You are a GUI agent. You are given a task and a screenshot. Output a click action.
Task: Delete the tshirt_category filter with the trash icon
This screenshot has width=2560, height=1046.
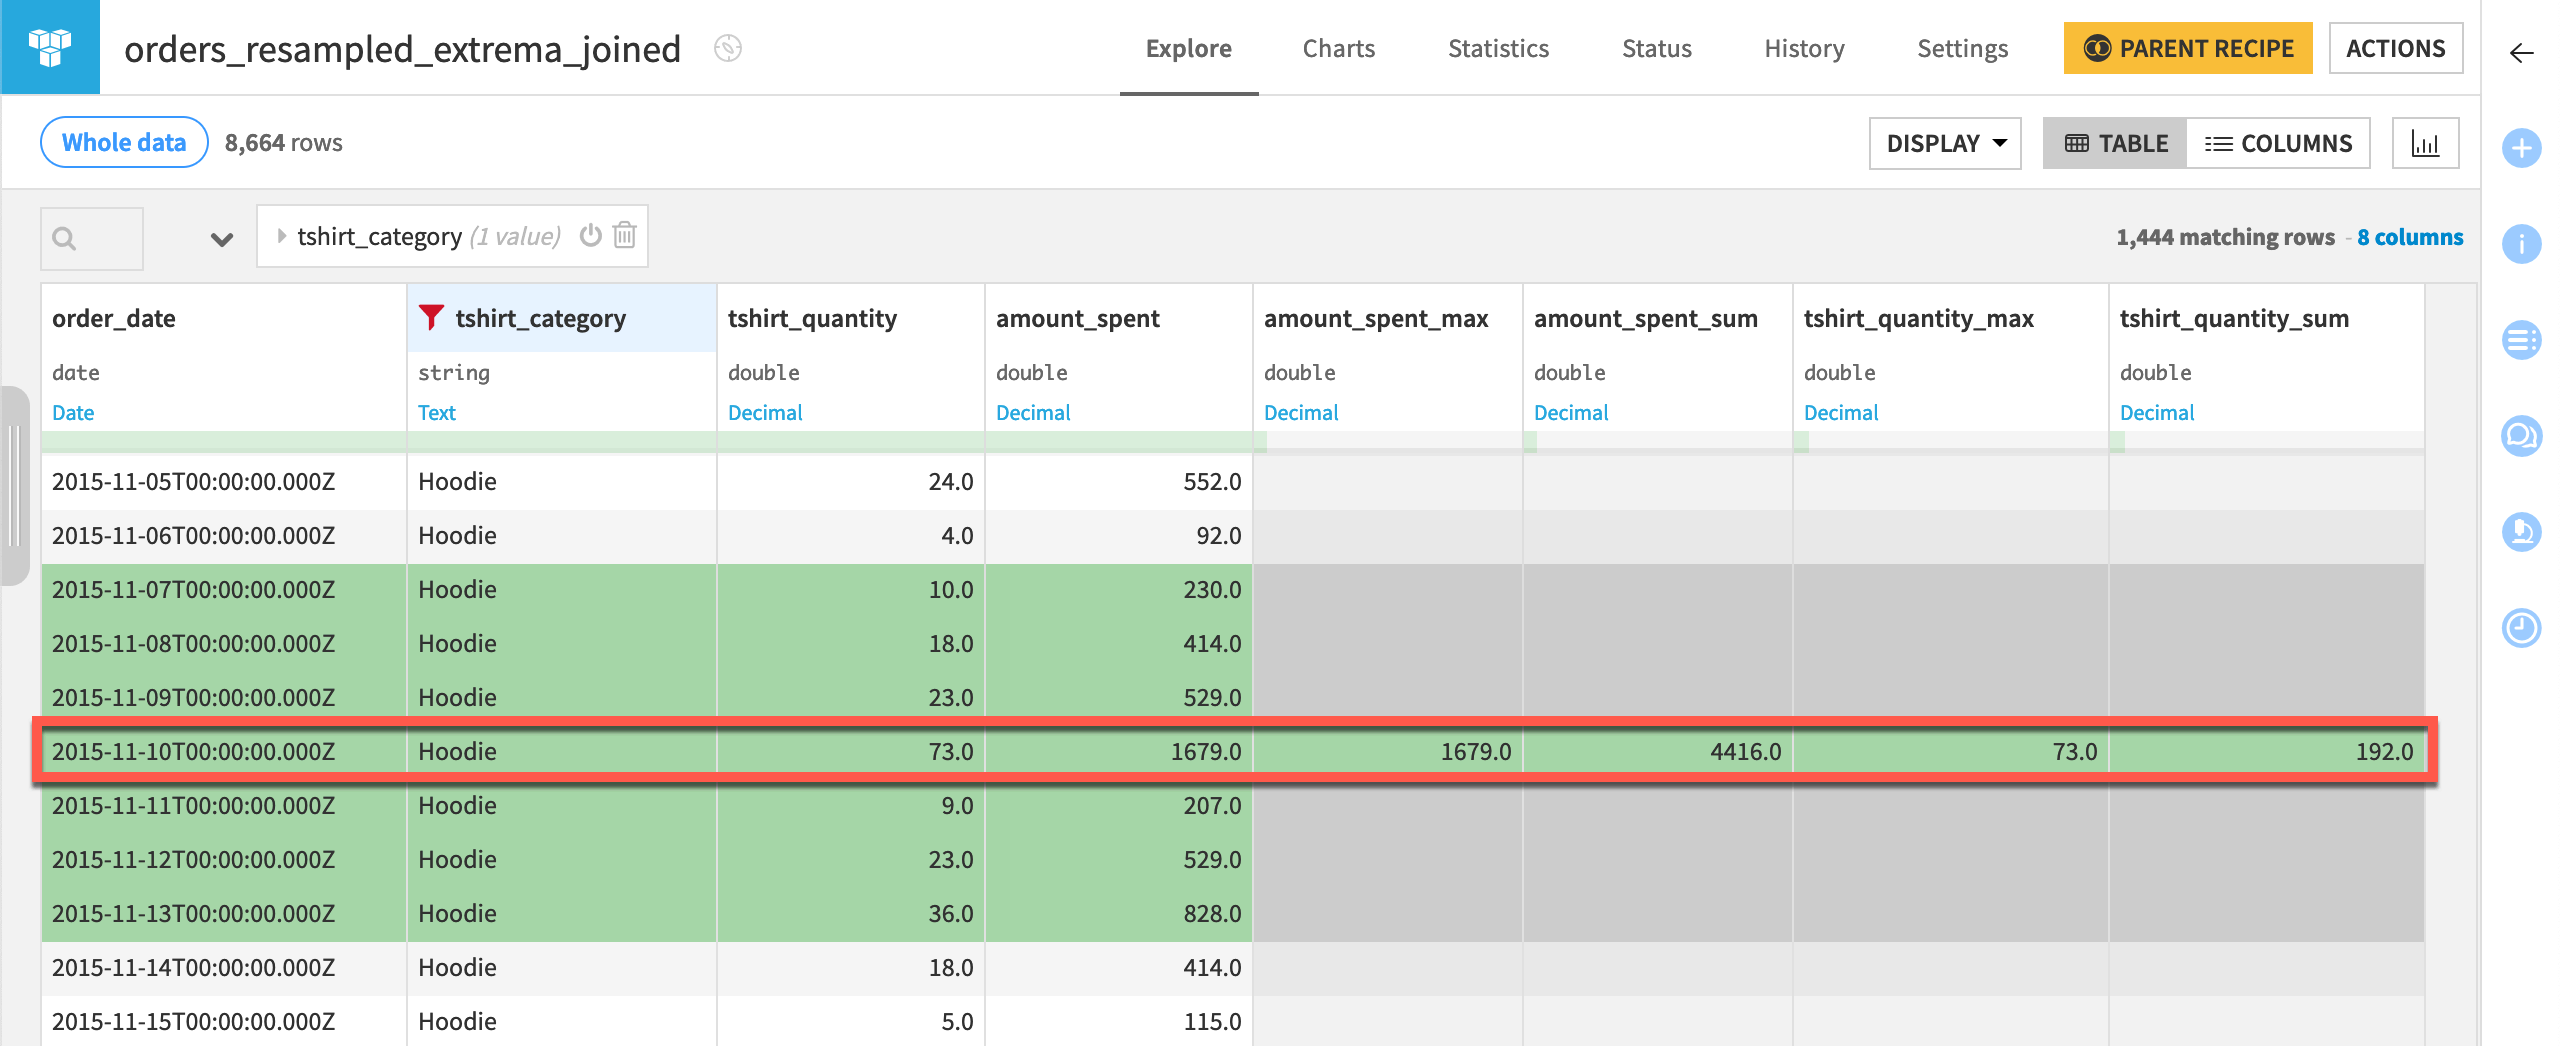tap(624, 236)
